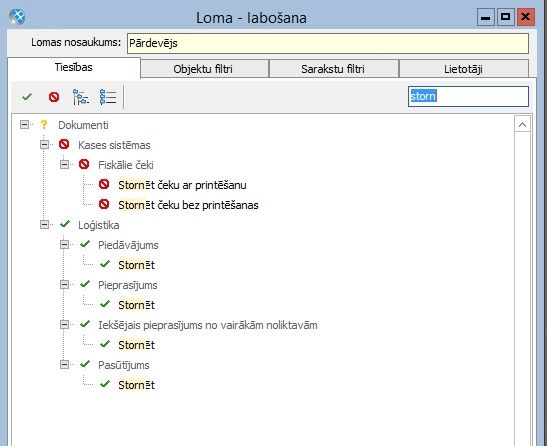Collapse the Pieprasījums node

[65, 284]
